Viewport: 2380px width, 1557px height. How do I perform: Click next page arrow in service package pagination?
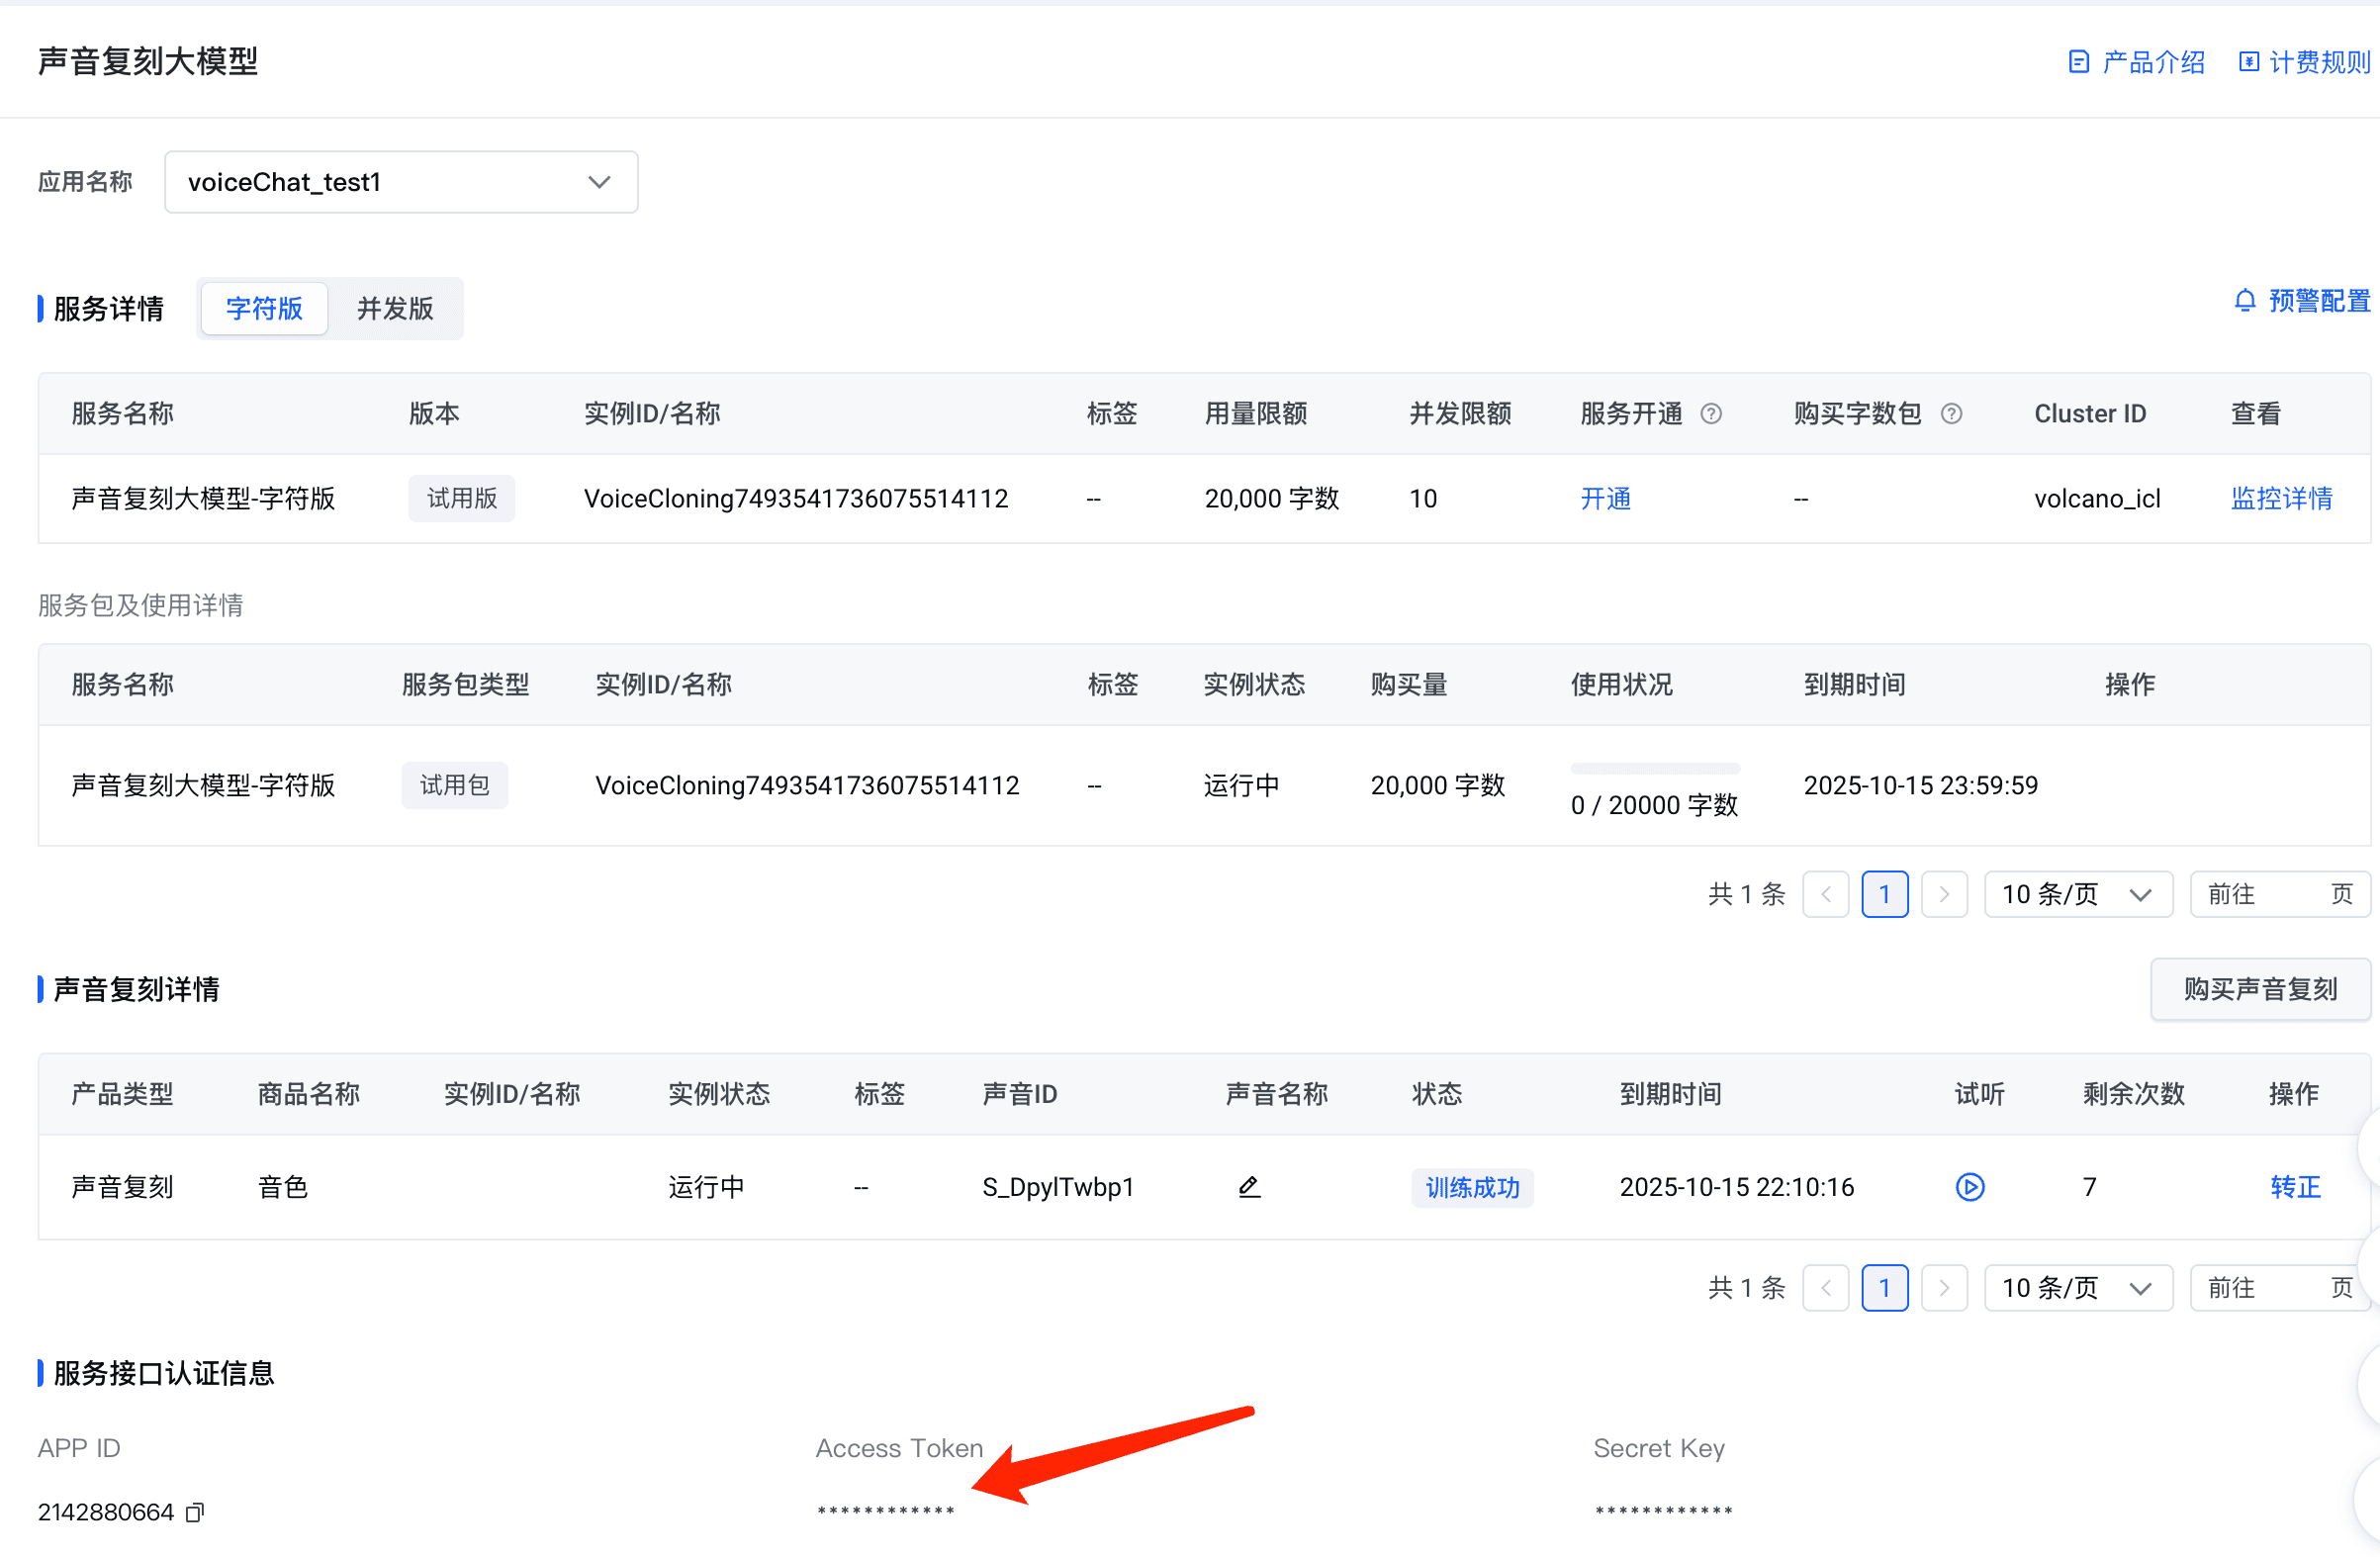pos(1944,894)
